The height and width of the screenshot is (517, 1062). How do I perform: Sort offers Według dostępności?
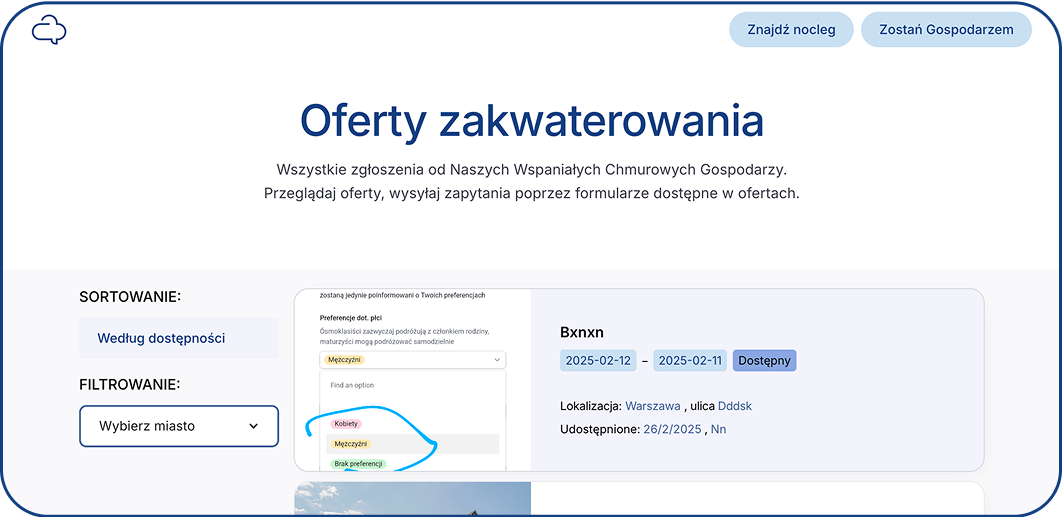point(179,338)
